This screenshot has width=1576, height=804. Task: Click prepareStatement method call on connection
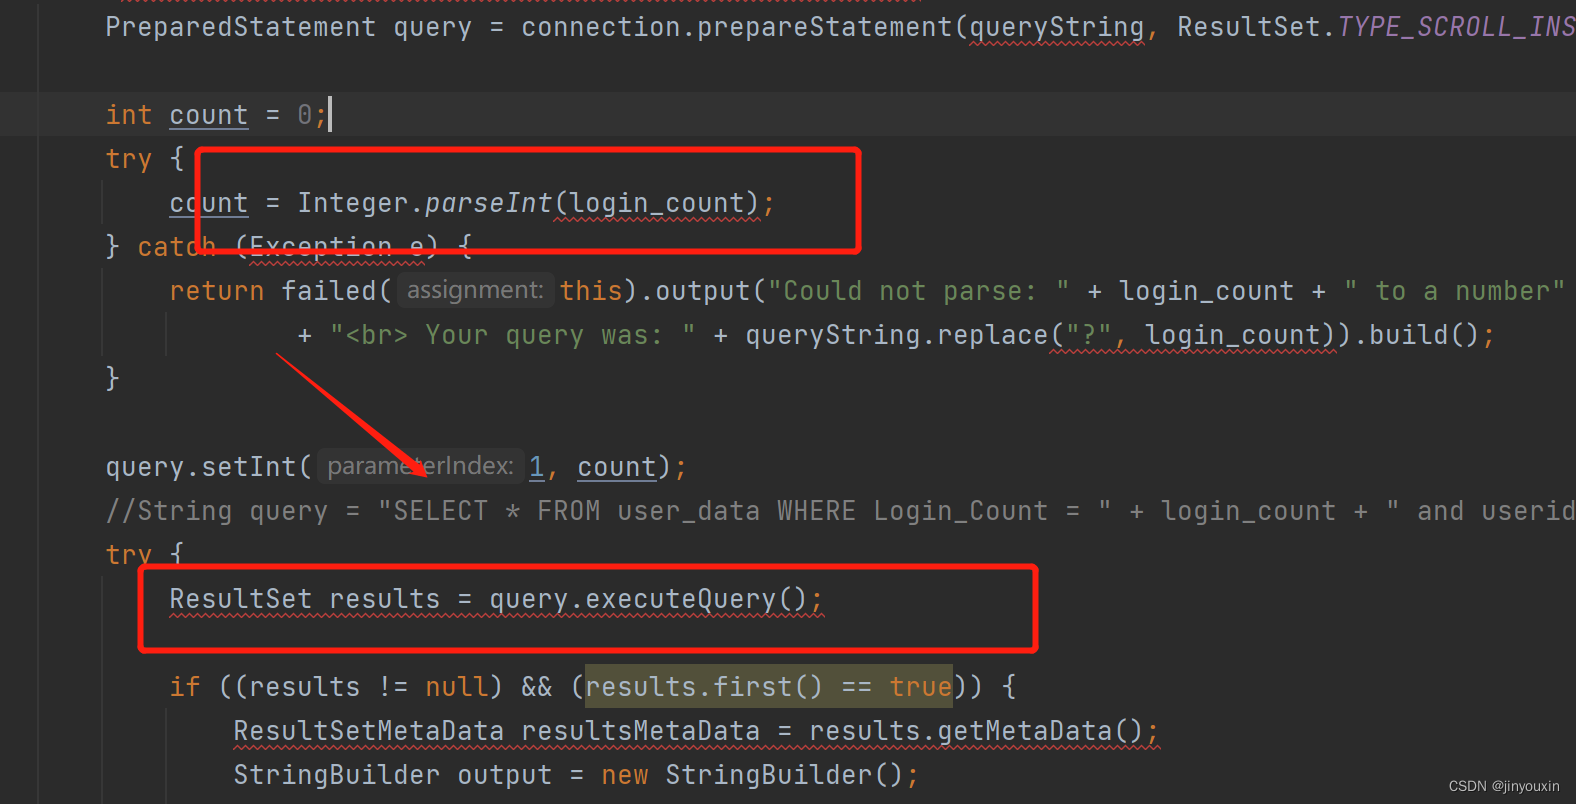pyautogui.click(x=825, y=27)
